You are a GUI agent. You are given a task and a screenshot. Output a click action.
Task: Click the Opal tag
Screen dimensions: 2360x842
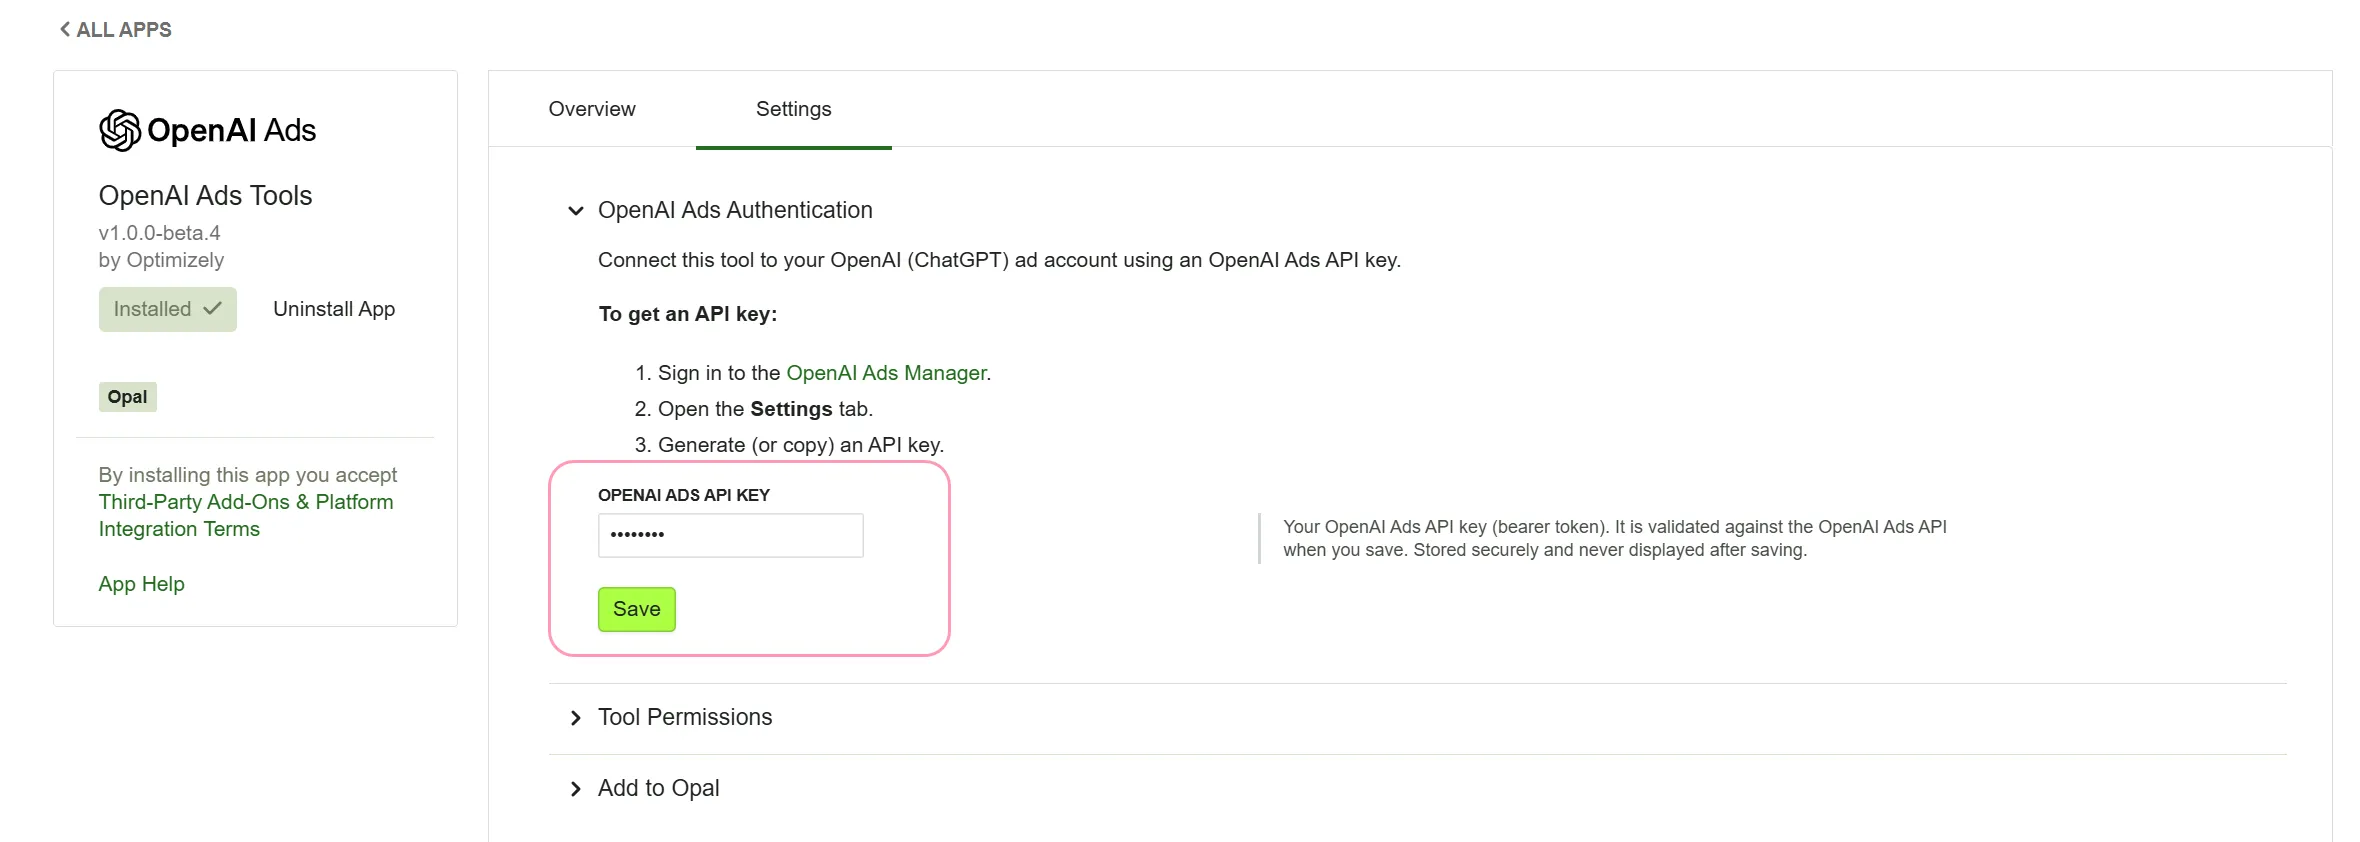pyautogui.click(x=127, y=397)
